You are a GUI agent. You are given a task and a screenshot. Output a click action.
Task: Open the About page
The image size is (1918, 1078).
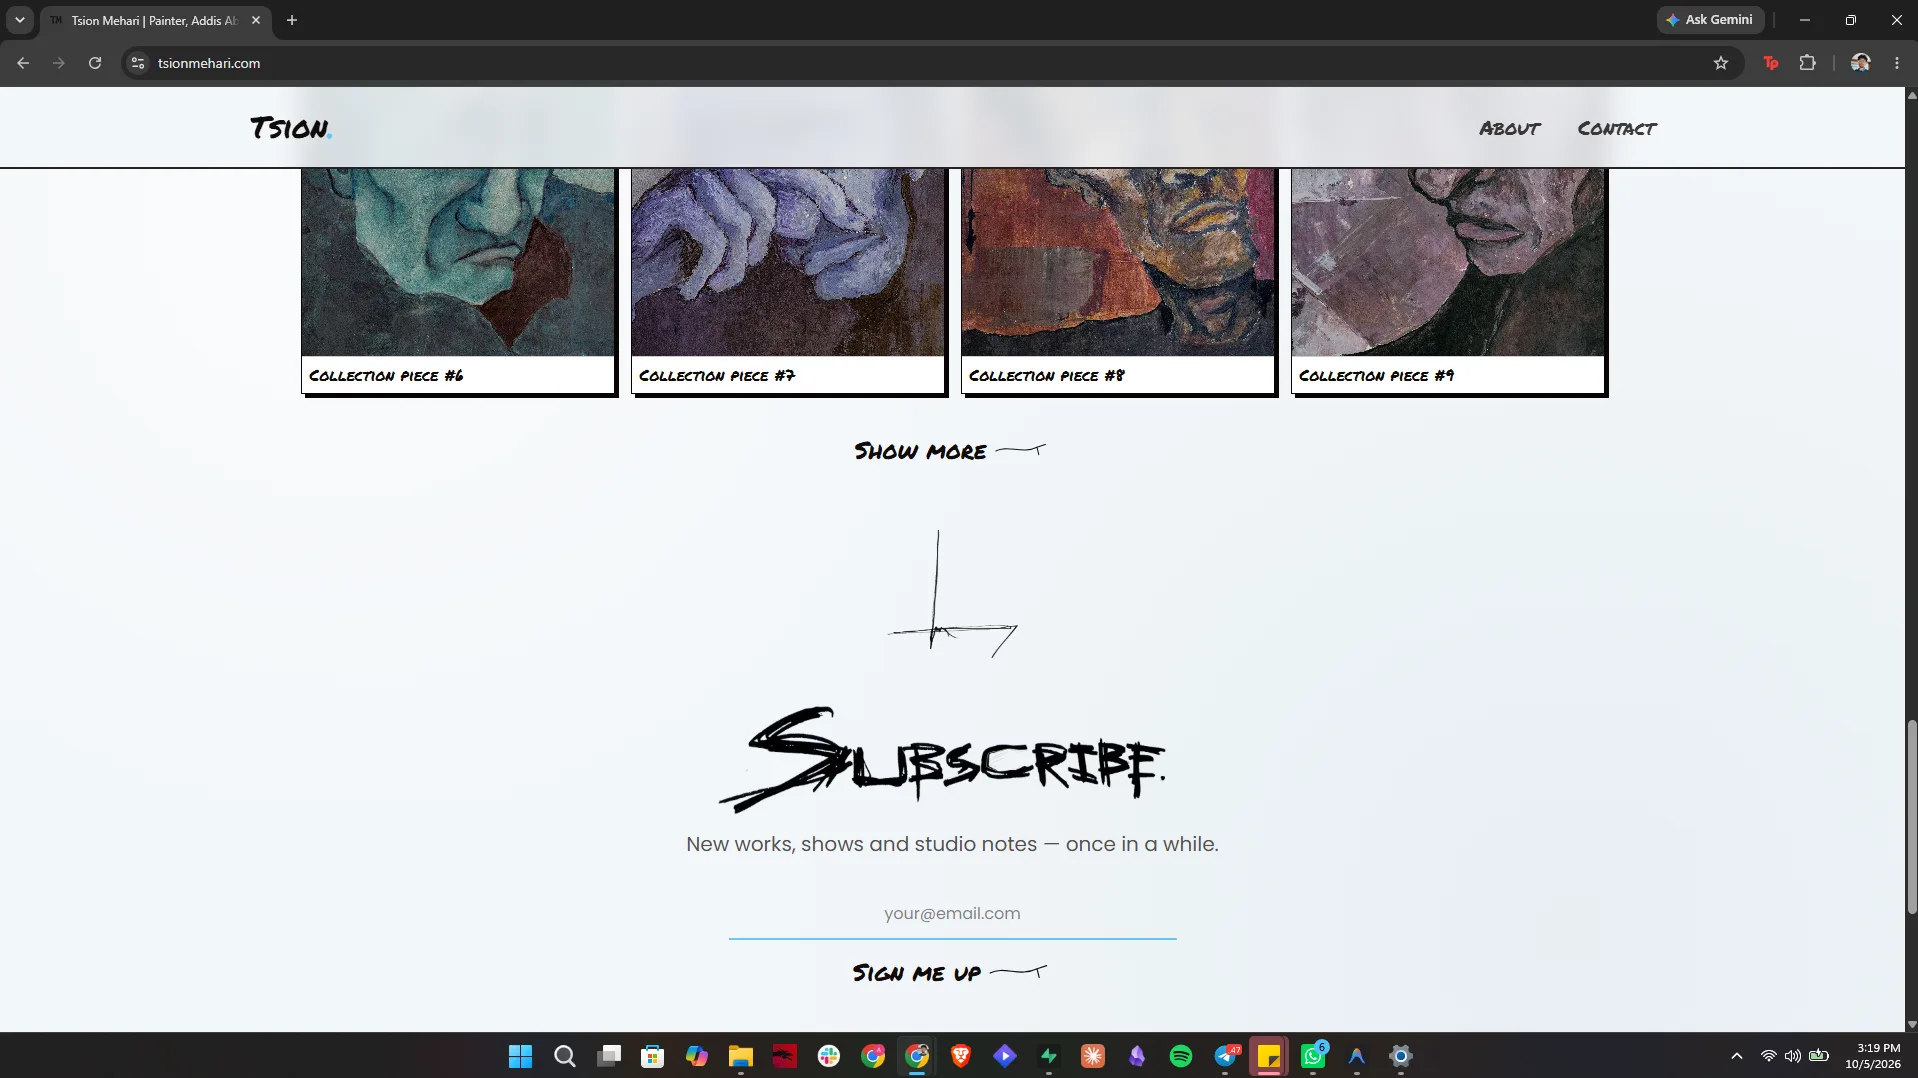click(1510, 128)
